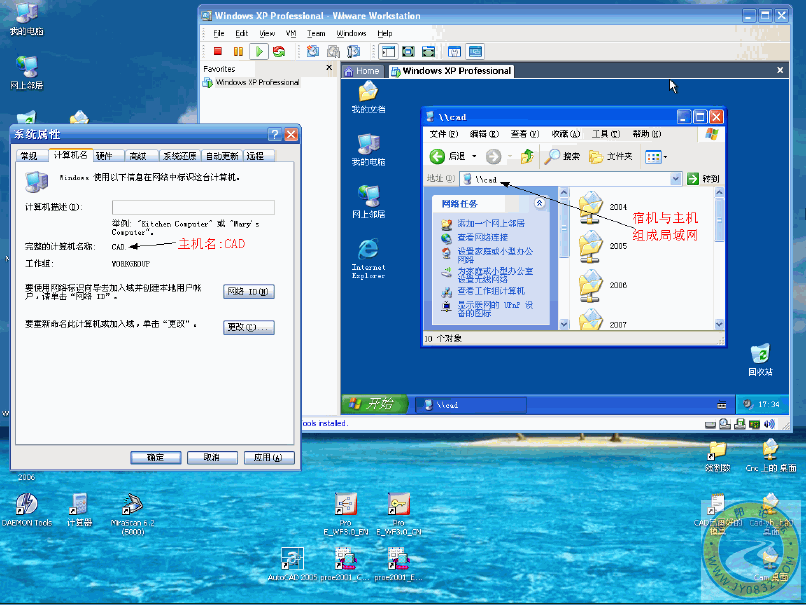Image resolution: width=806 pixels, height=605 pixels.
Task: Click the green Power On play button in VMware
Action: (259, 51)
